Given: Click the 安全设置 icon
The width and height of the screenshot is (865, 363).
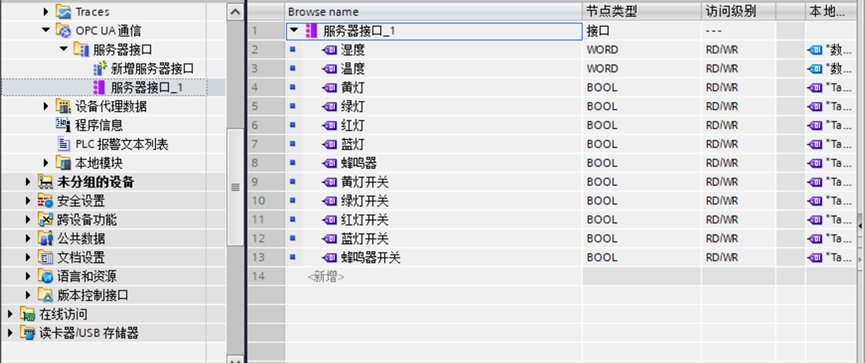Looking at the screenshot, I should pos(45,201).
